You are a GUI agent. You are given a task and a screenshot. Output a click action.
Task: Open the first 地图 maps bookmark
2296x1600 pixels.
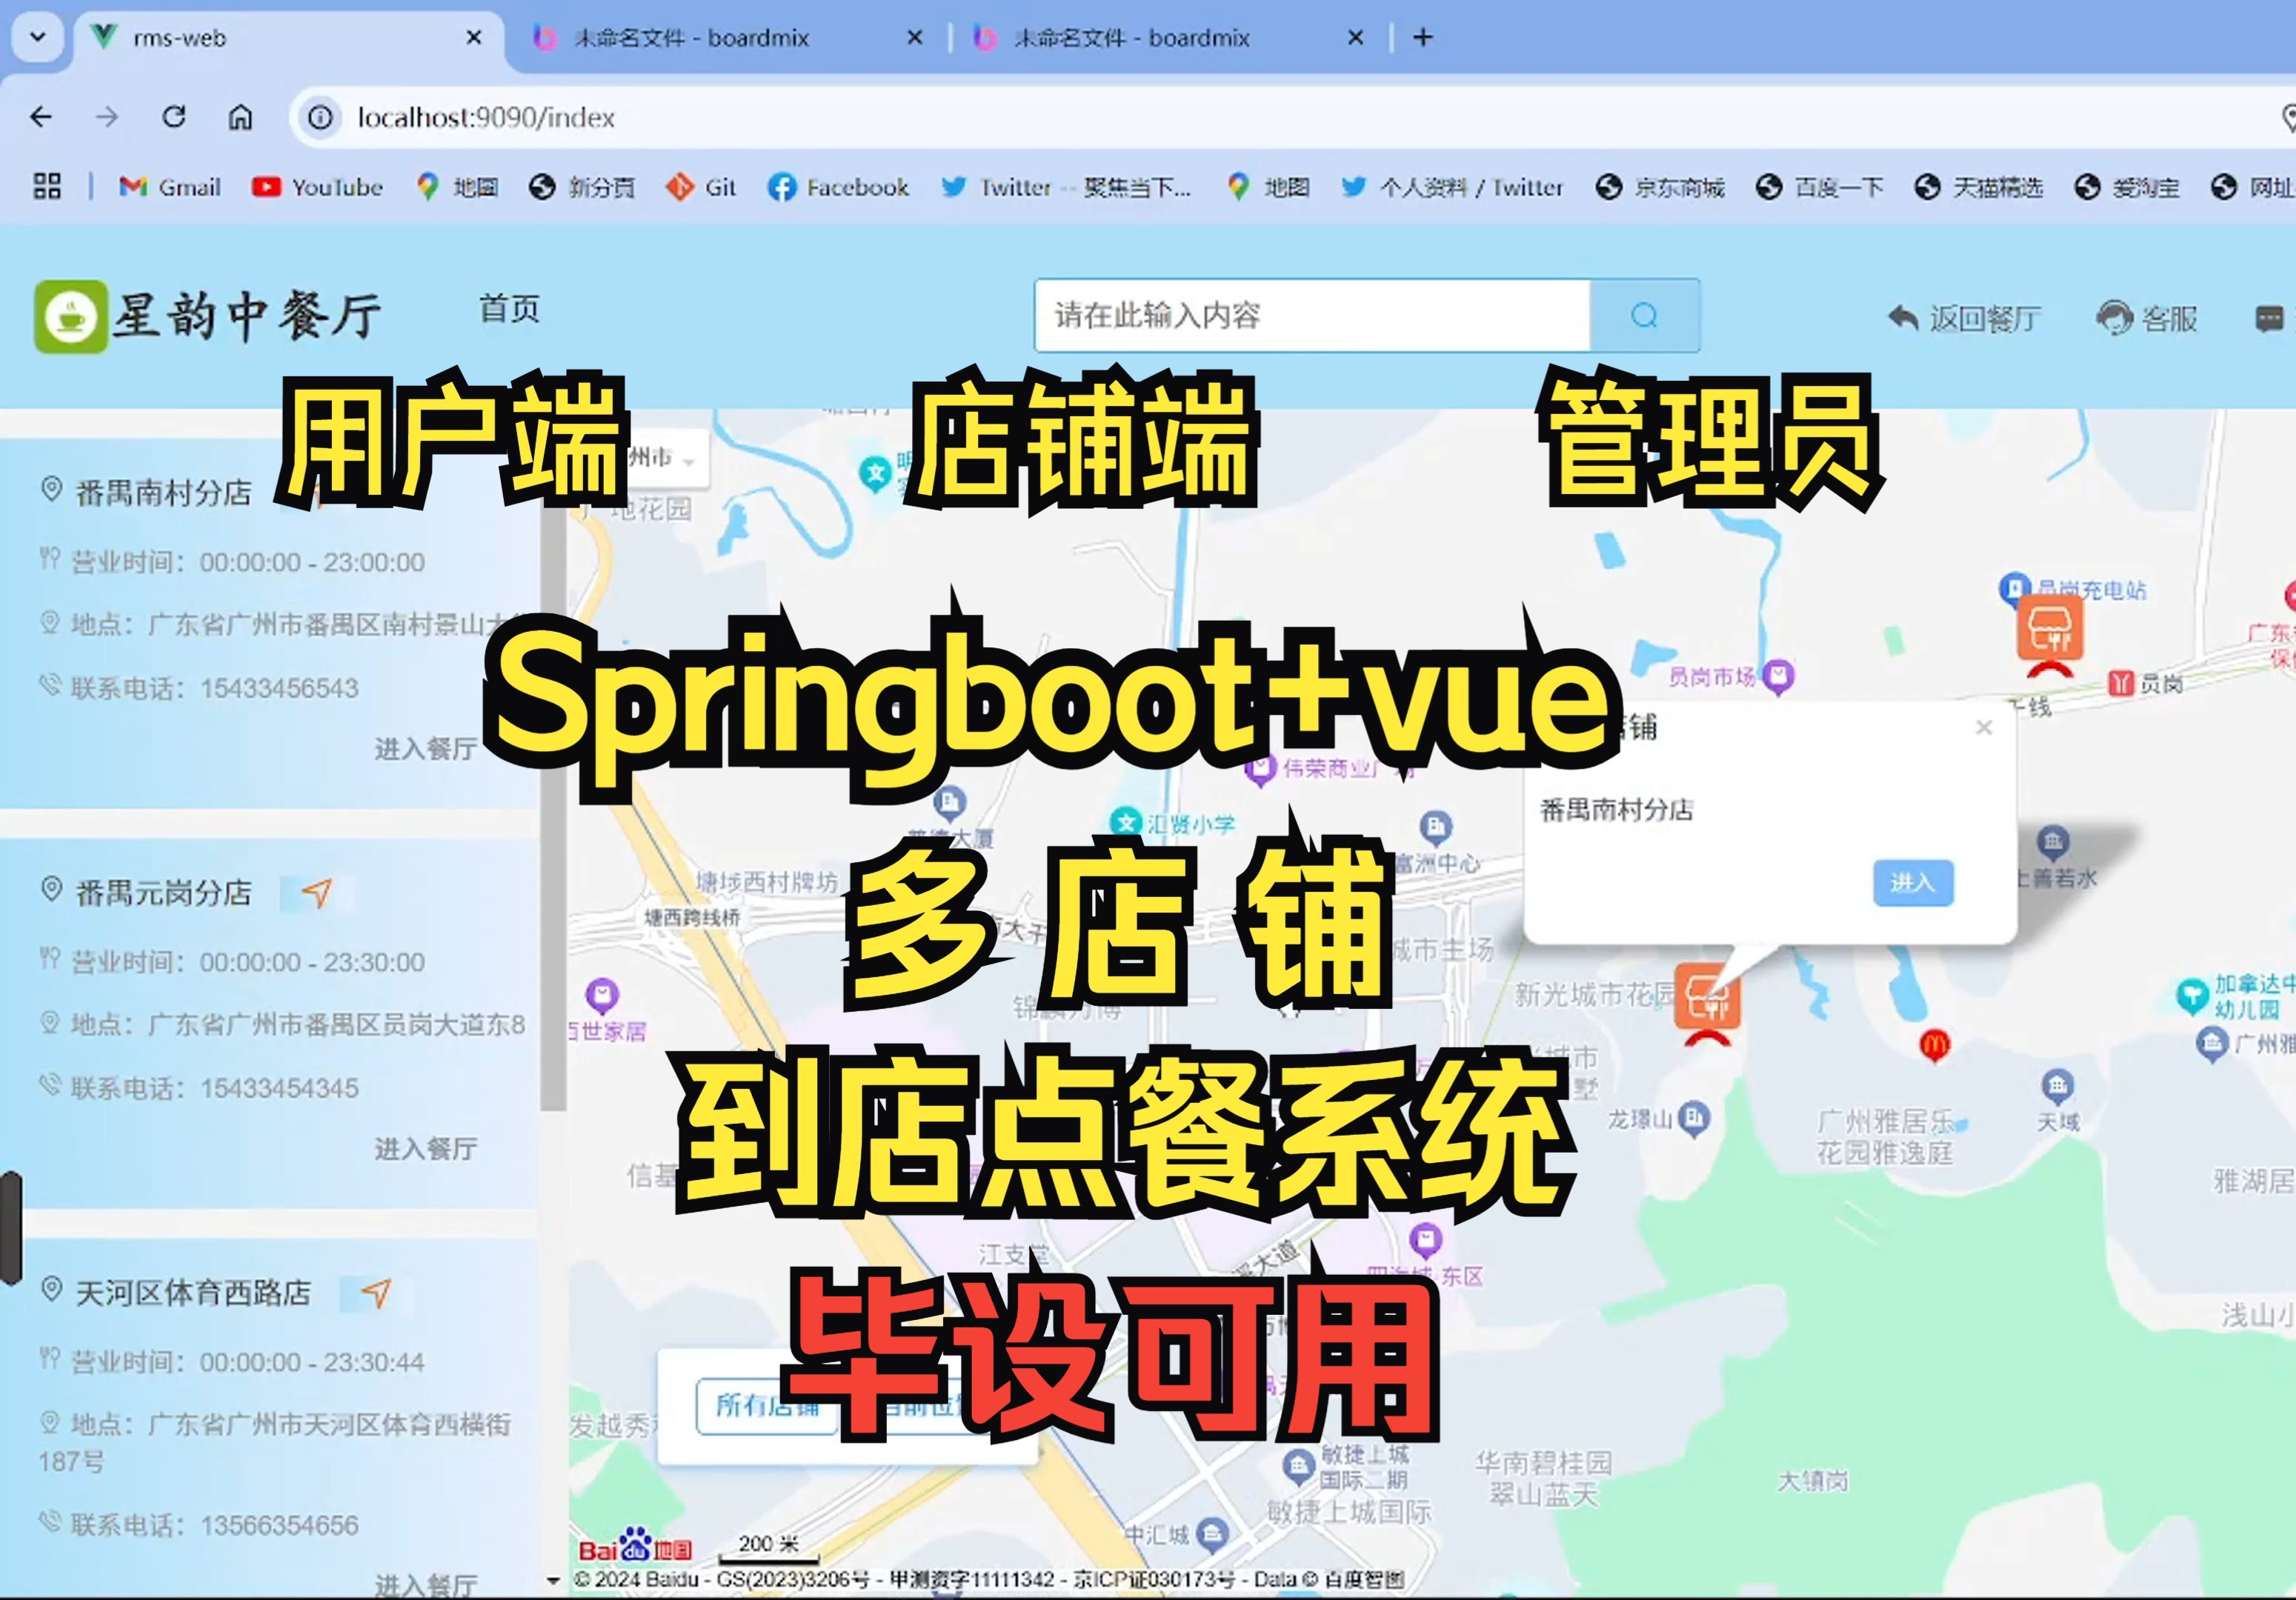tap(457, 187)
